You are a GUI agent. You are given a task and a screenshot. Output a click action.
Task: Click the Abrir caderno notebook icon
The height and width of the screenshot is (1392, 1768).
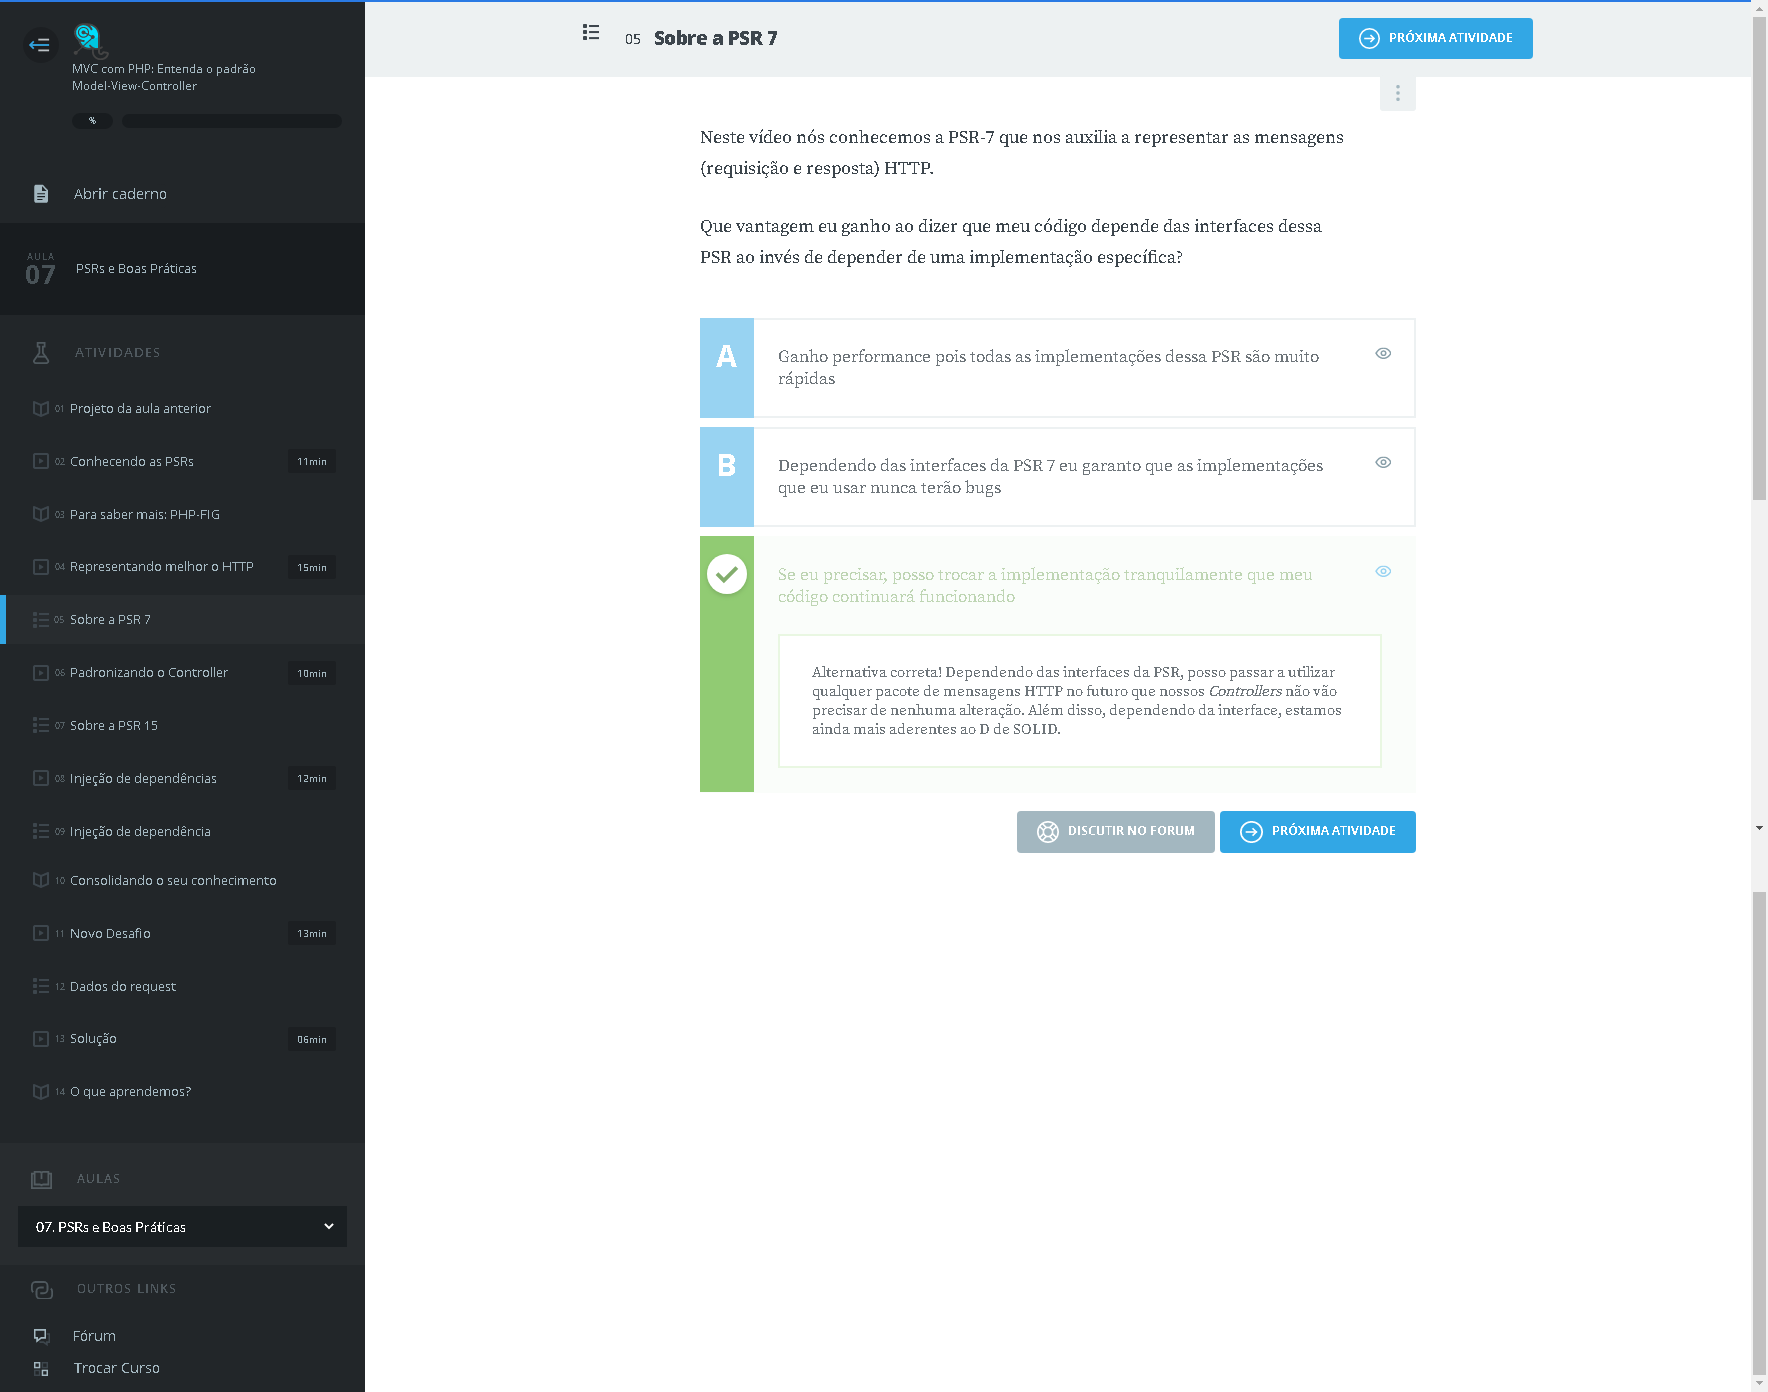click(41, 194)
